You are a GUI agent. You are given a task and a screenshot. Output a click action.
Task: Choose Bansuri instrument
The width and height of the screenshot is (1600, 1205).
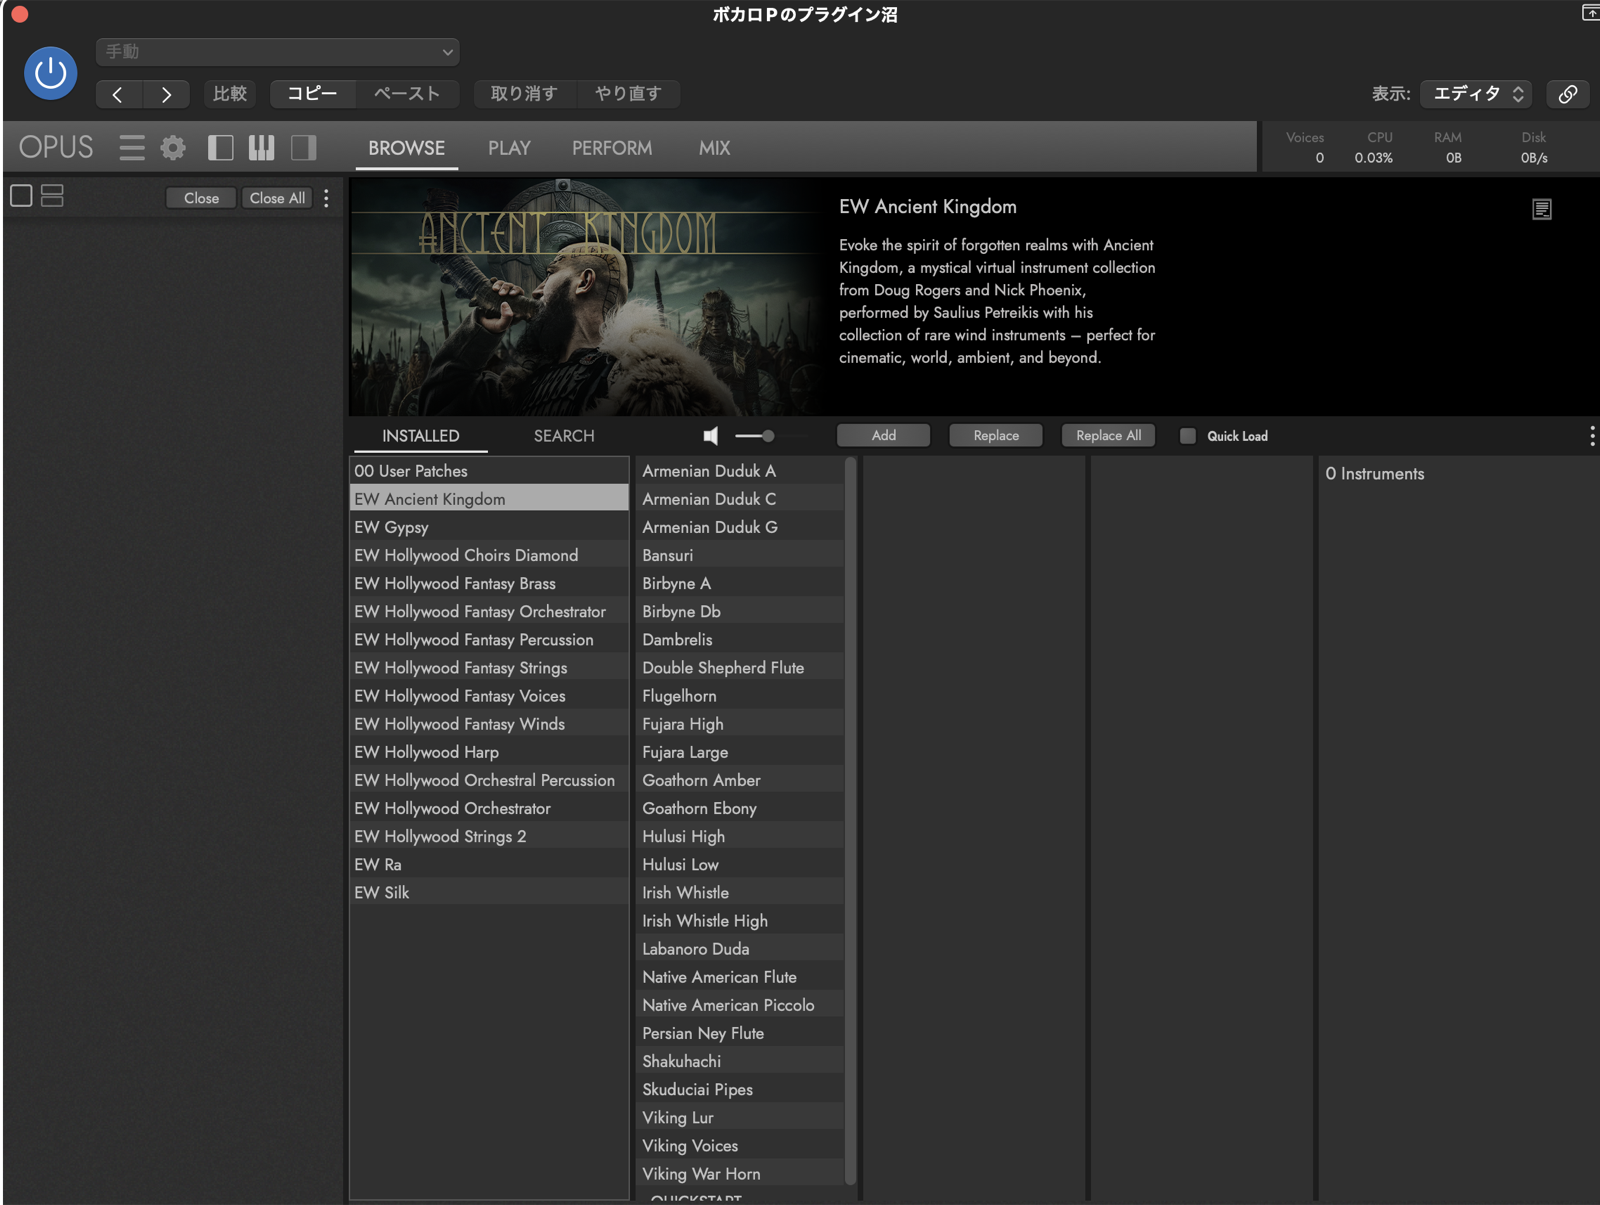740,555
